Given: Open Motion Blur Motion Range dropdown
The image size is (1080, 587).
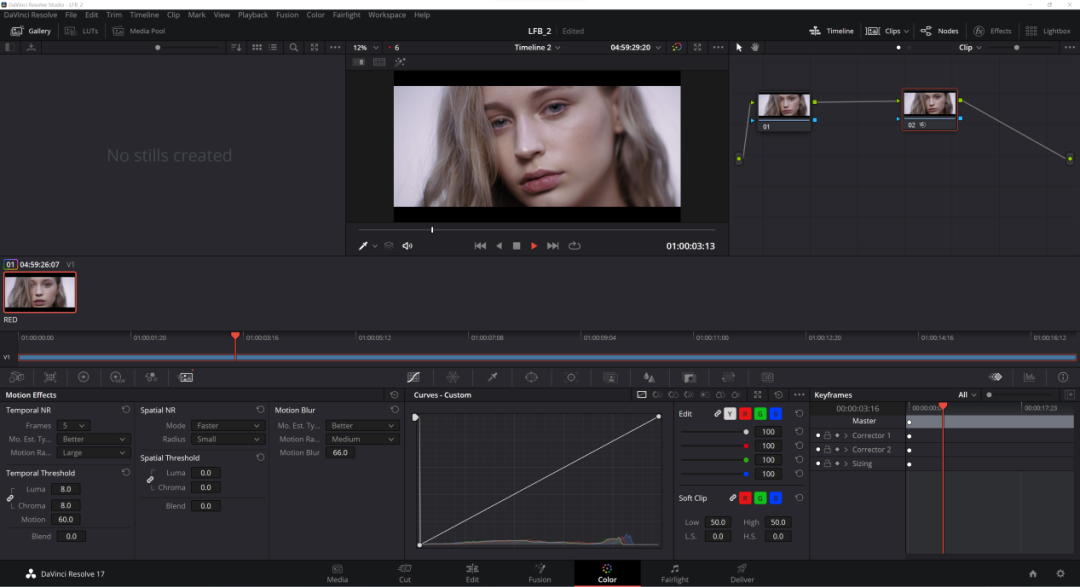Looking at the screenshot, I should coord(362,440).
